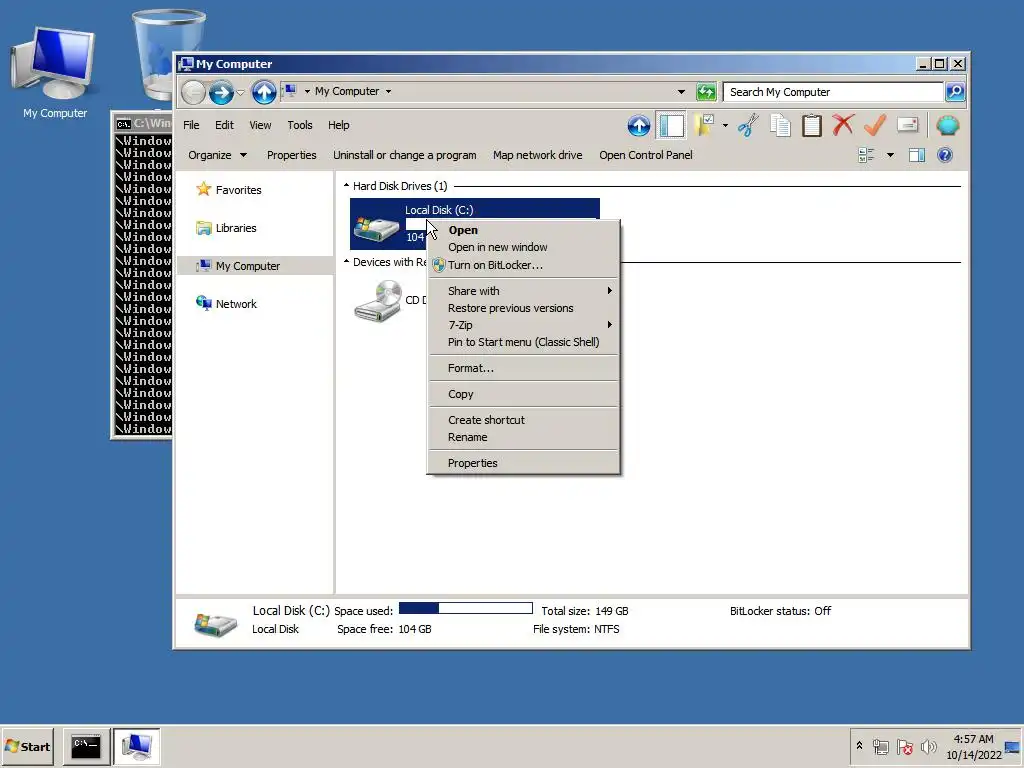Click the Up arrow beside address bar
This screenshot has height=768, width=1024.
click(264, 92)
